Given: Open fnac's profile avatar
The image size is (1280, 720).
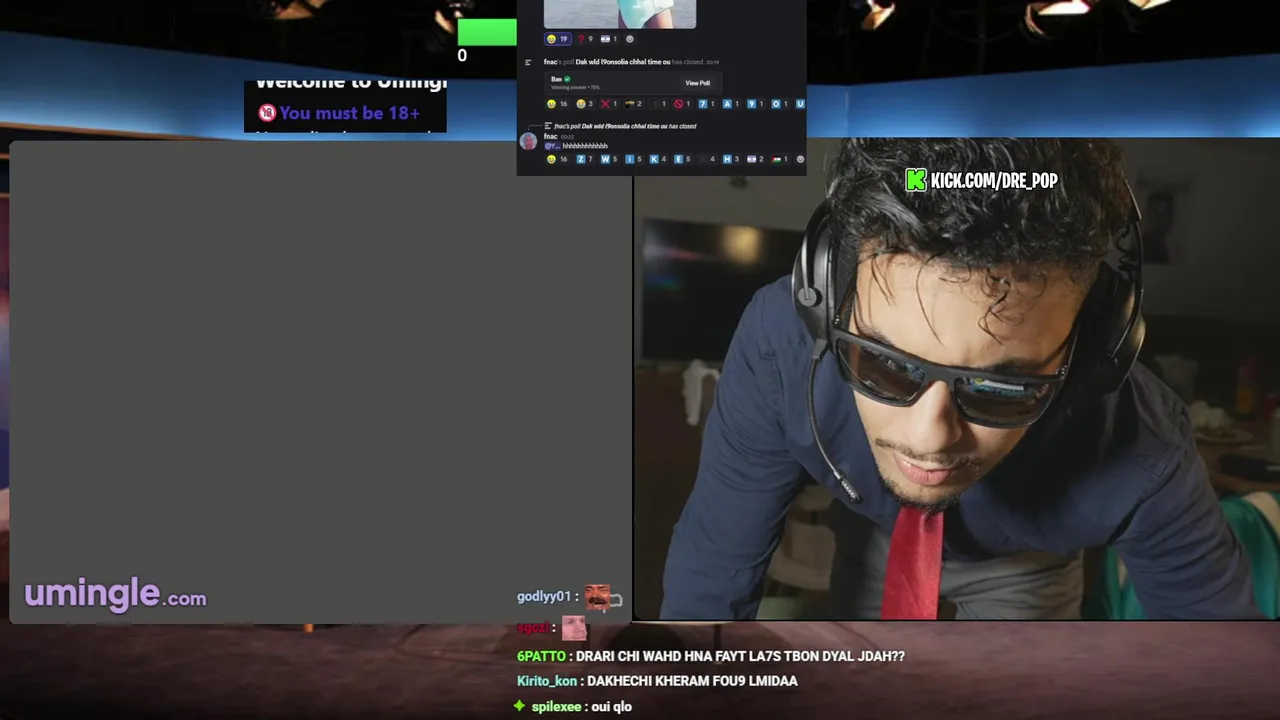Looking at the screenshot, I should click(528, 141).
